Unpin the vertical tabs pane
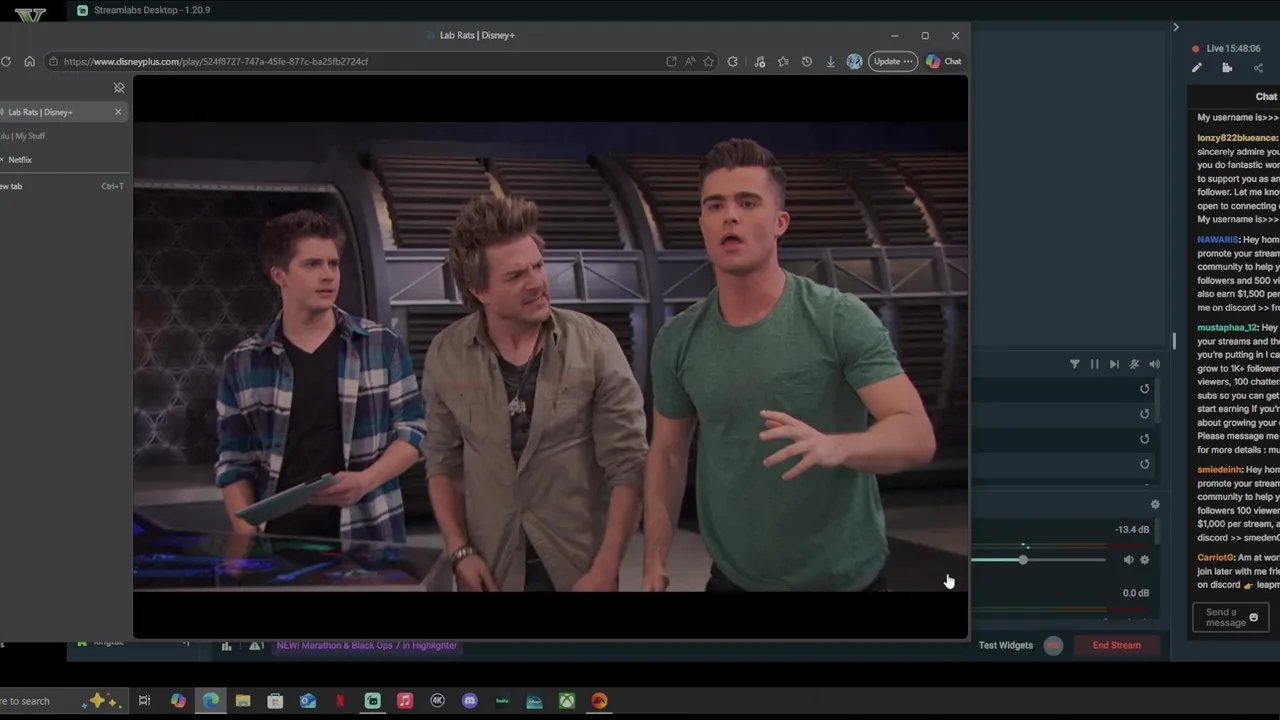 tap(118, 88)
